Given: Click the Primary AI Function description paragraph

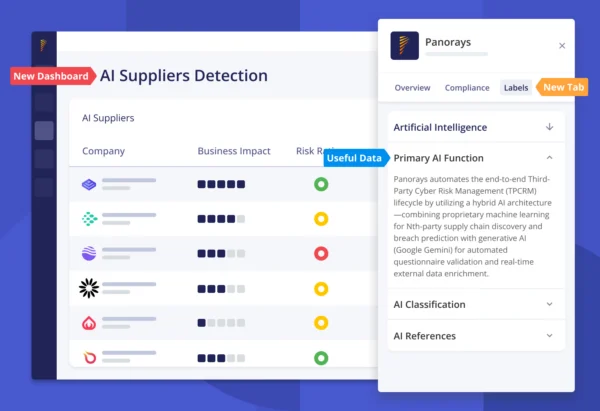Looking at the screenshot, I should pos(472,226).
